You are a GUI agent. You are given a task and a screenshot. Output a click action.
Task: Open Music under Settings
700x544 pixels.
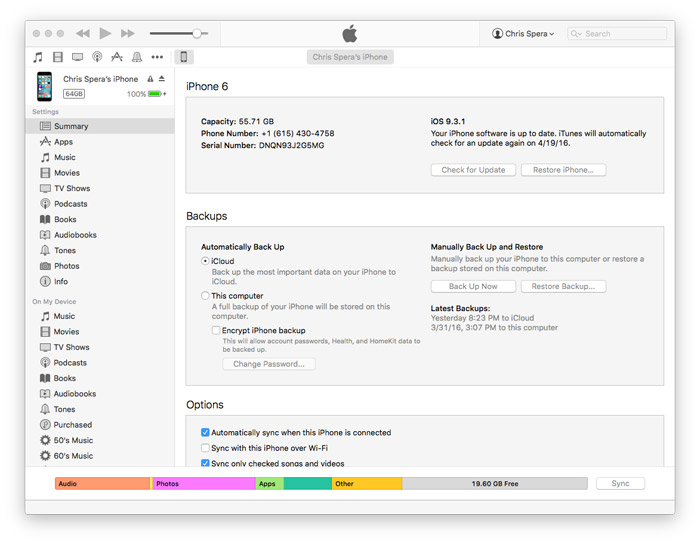[x=100, y=158]
